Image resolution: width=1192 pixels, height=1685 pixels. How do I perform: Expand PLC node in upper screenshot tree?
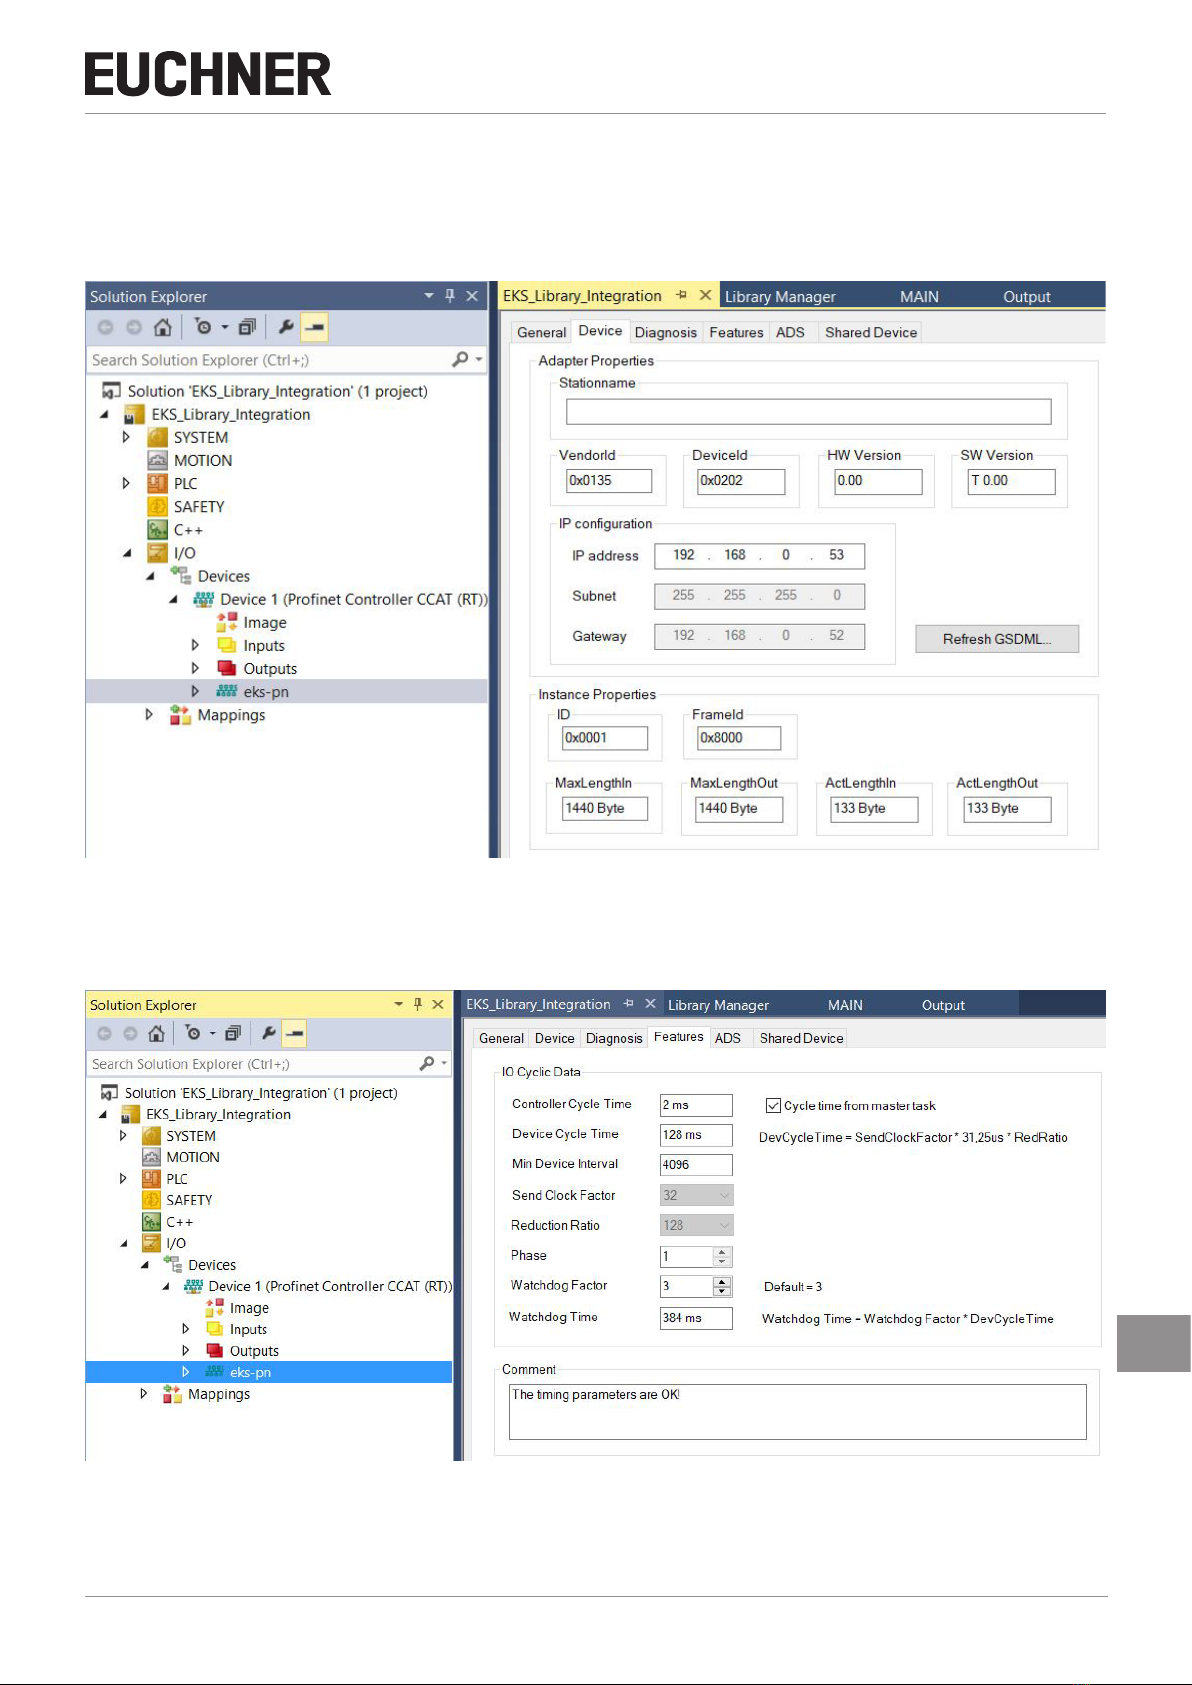pos(126,483)
